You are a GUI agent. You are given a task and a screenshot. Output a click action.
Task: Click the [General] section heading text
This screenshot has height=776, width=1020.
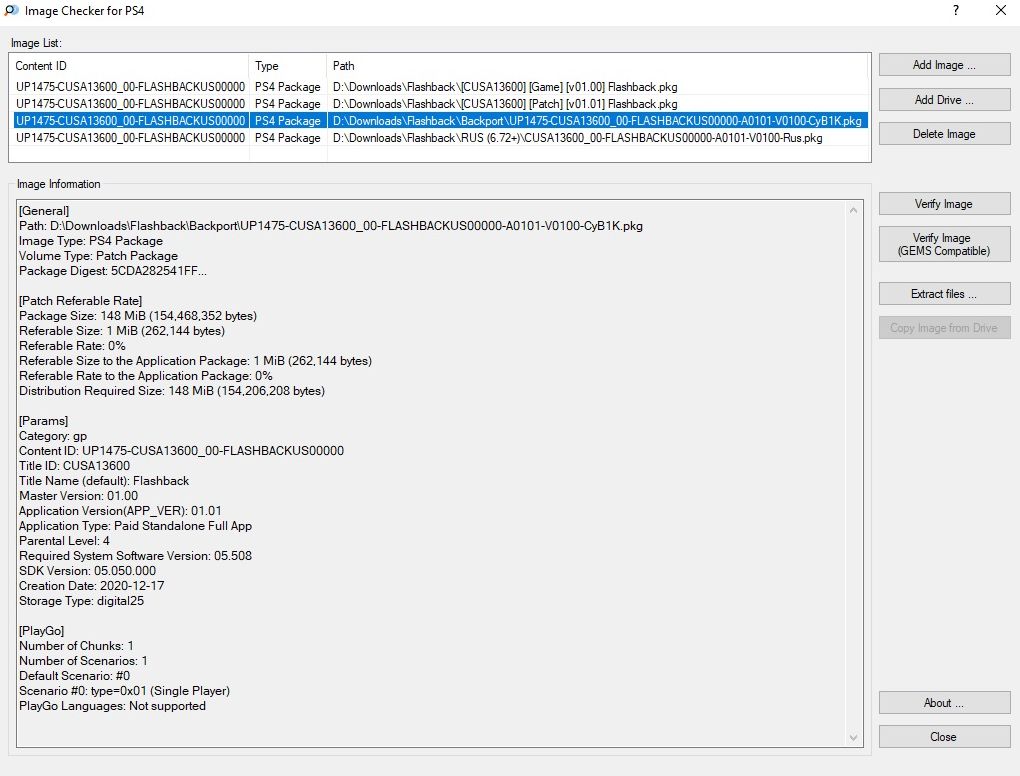click(x=44, y=211)
